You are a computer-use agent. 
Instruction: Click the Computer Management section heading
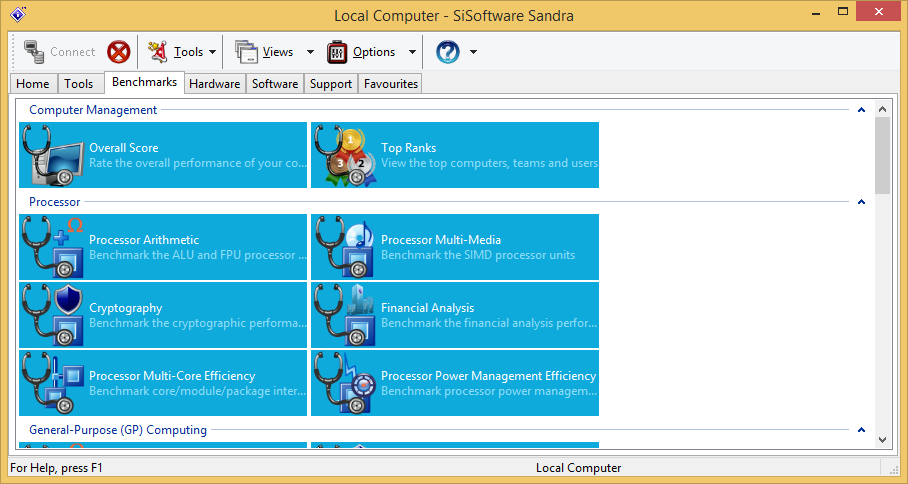93,110
